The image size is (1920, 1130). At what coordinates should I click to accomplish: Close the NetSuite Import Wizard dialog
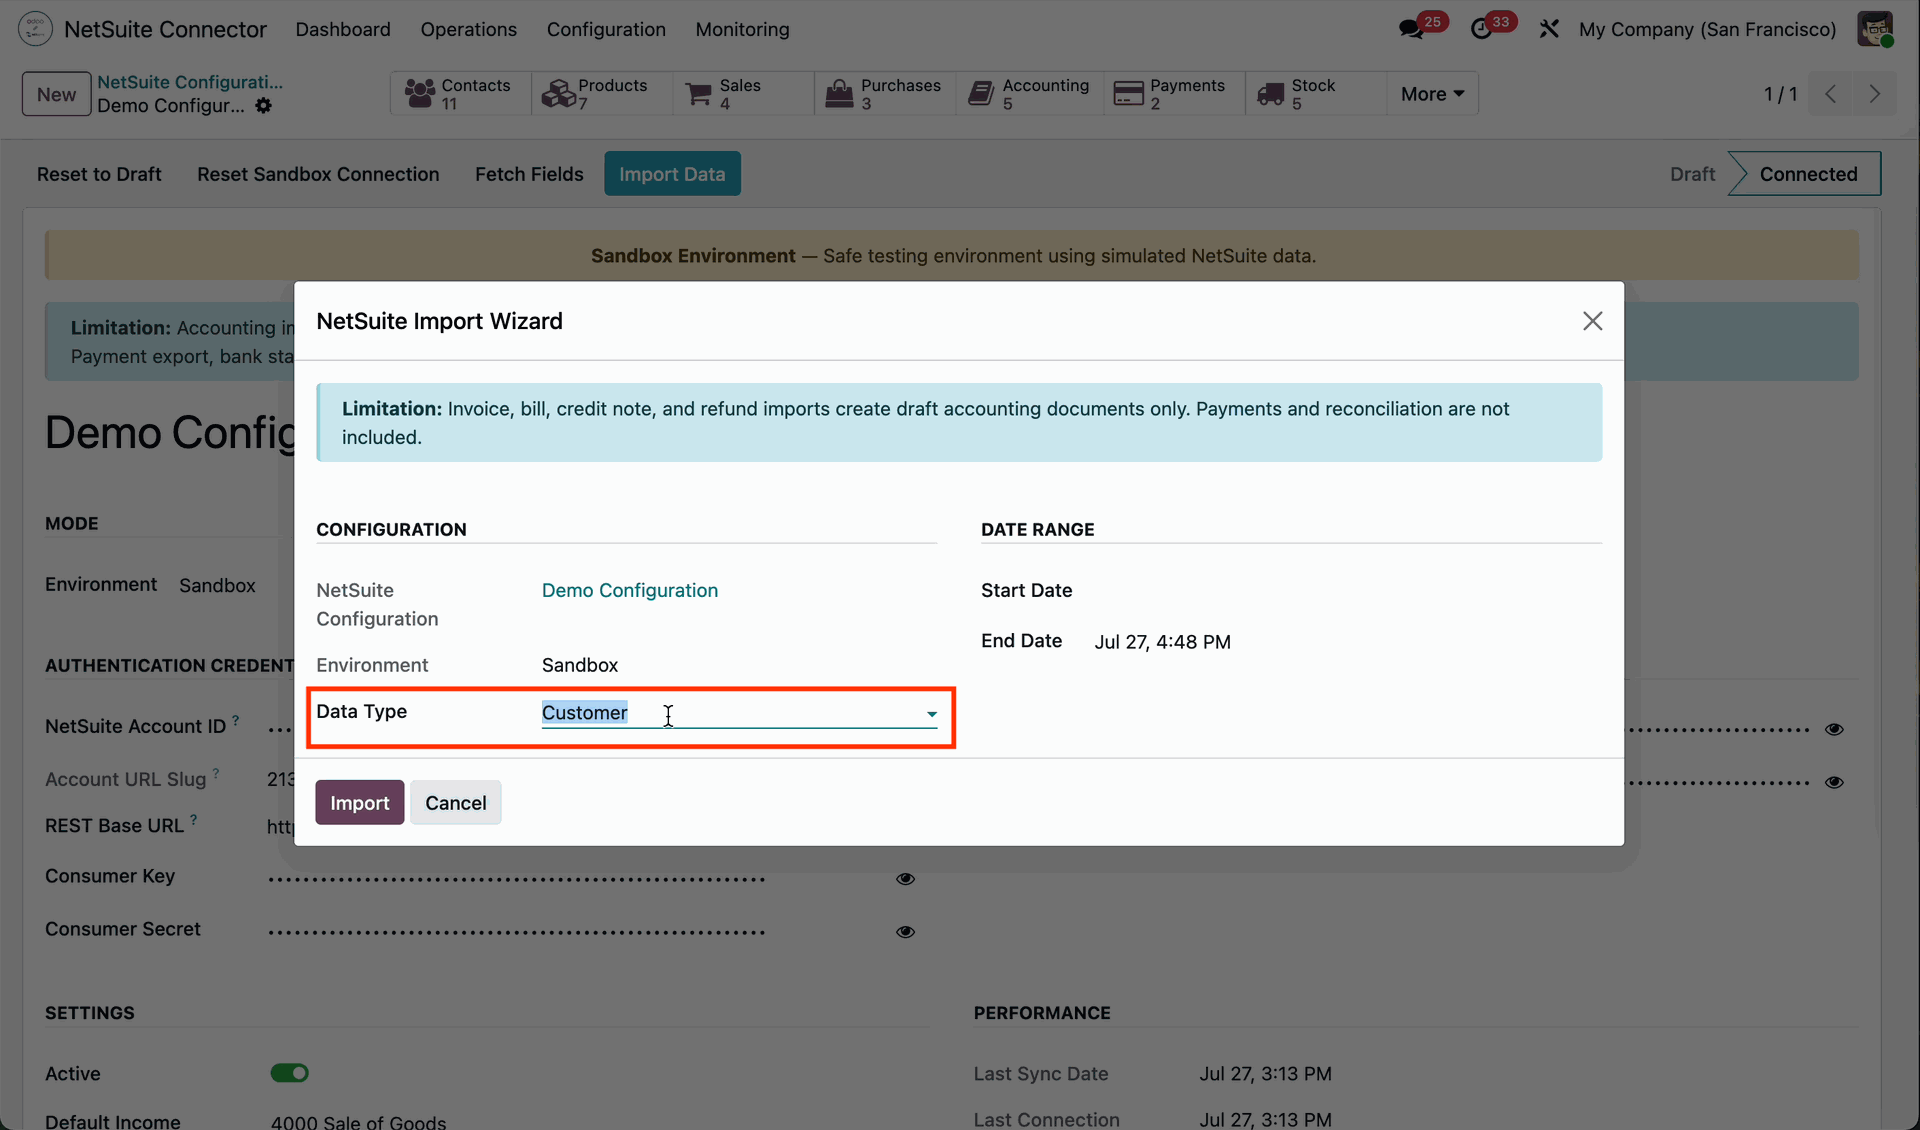tap(1592, 321)
